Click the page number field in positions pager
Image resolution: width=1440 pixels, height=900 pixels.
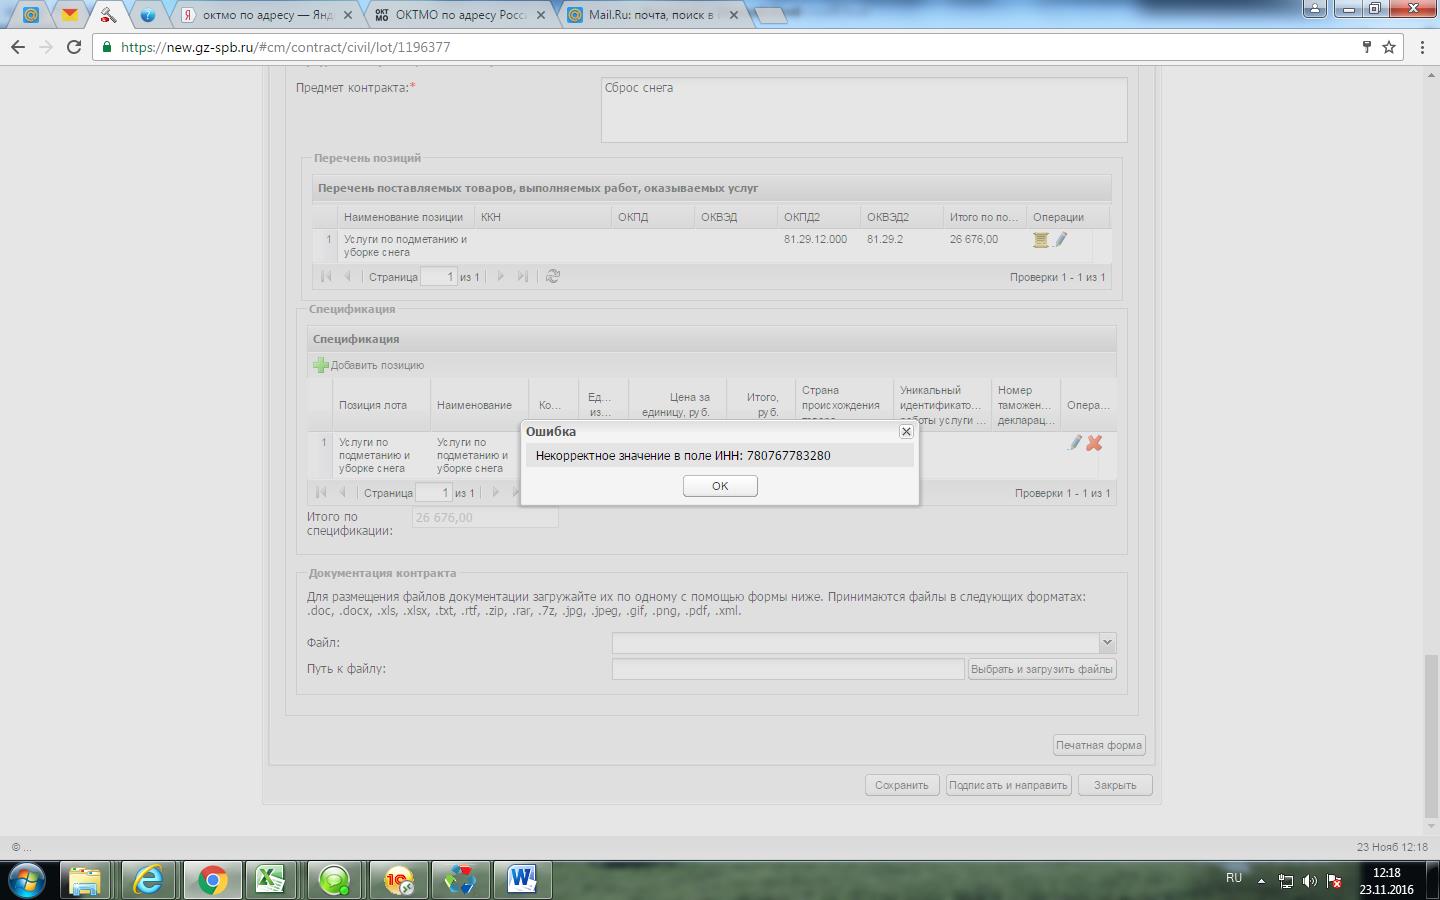(x=439, y=276)
